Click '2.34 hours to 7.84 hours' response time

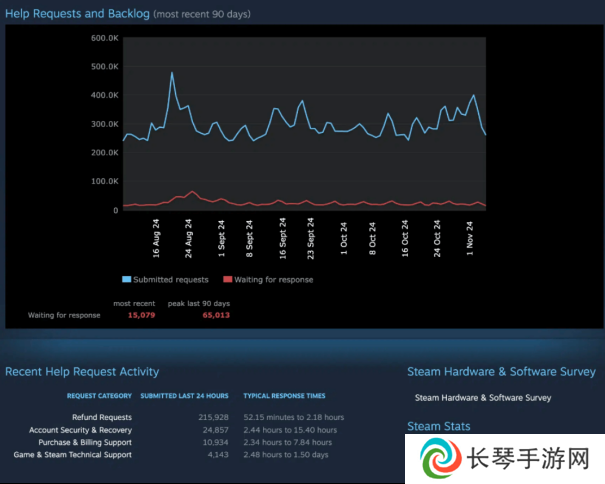(x=288, y=442)
